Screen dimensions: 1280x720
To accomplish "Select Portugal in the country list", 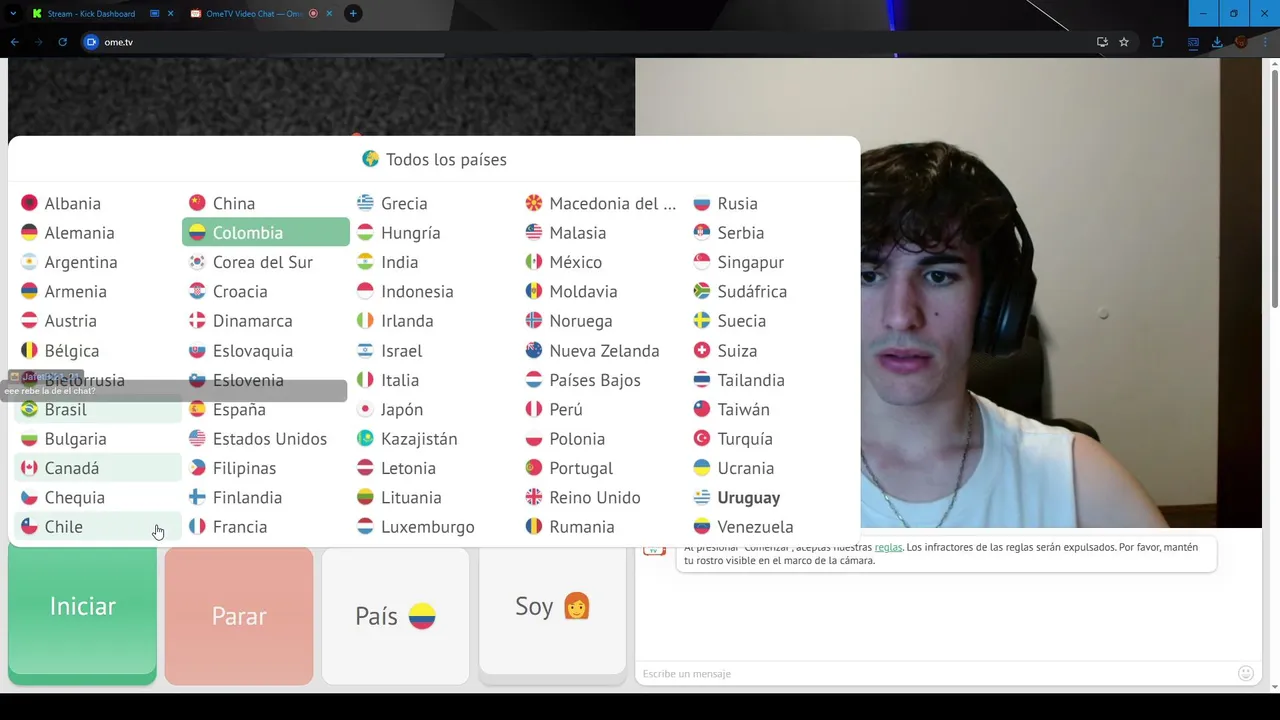I will [x=601, y=468].
